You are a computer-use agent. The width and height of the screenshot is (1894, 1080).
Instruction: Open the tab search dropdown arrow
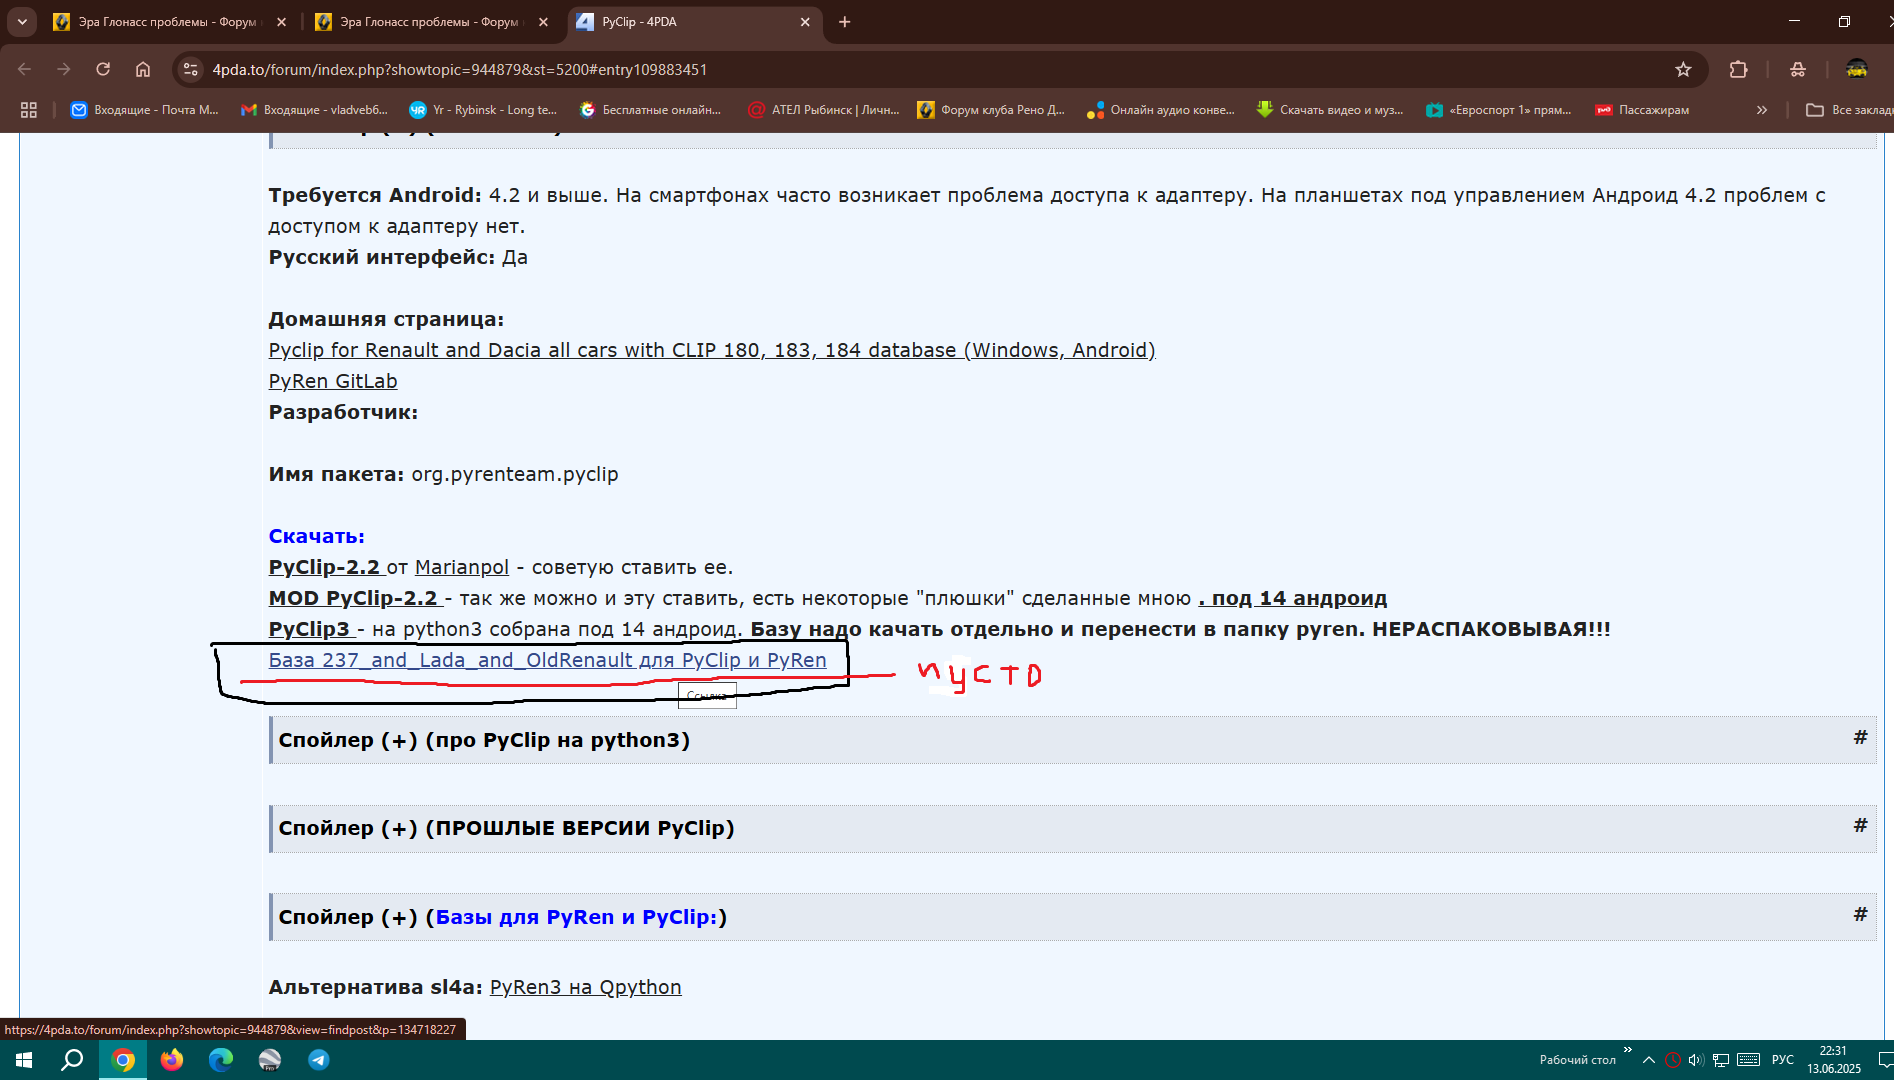(x=22, y=21)
